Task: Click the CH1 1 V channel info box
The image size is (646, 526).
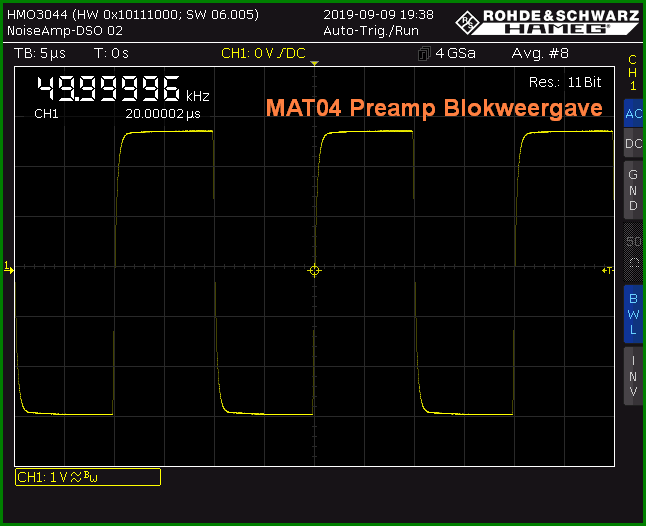Action: pyautogui.click(x=88, y=477)
